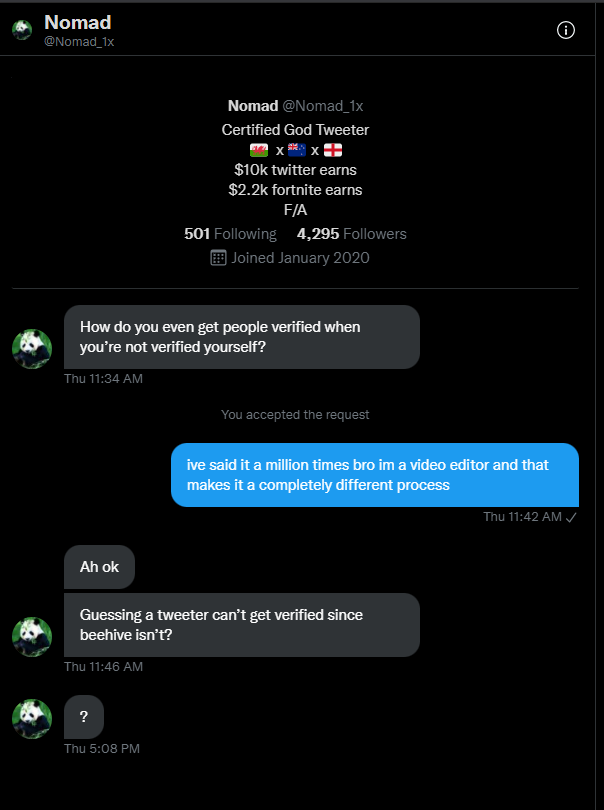This screenshot has width=604, height=810.
Task: Click the small panda avatar in the header
Action: pyautogui.click(x=22, y=30)
